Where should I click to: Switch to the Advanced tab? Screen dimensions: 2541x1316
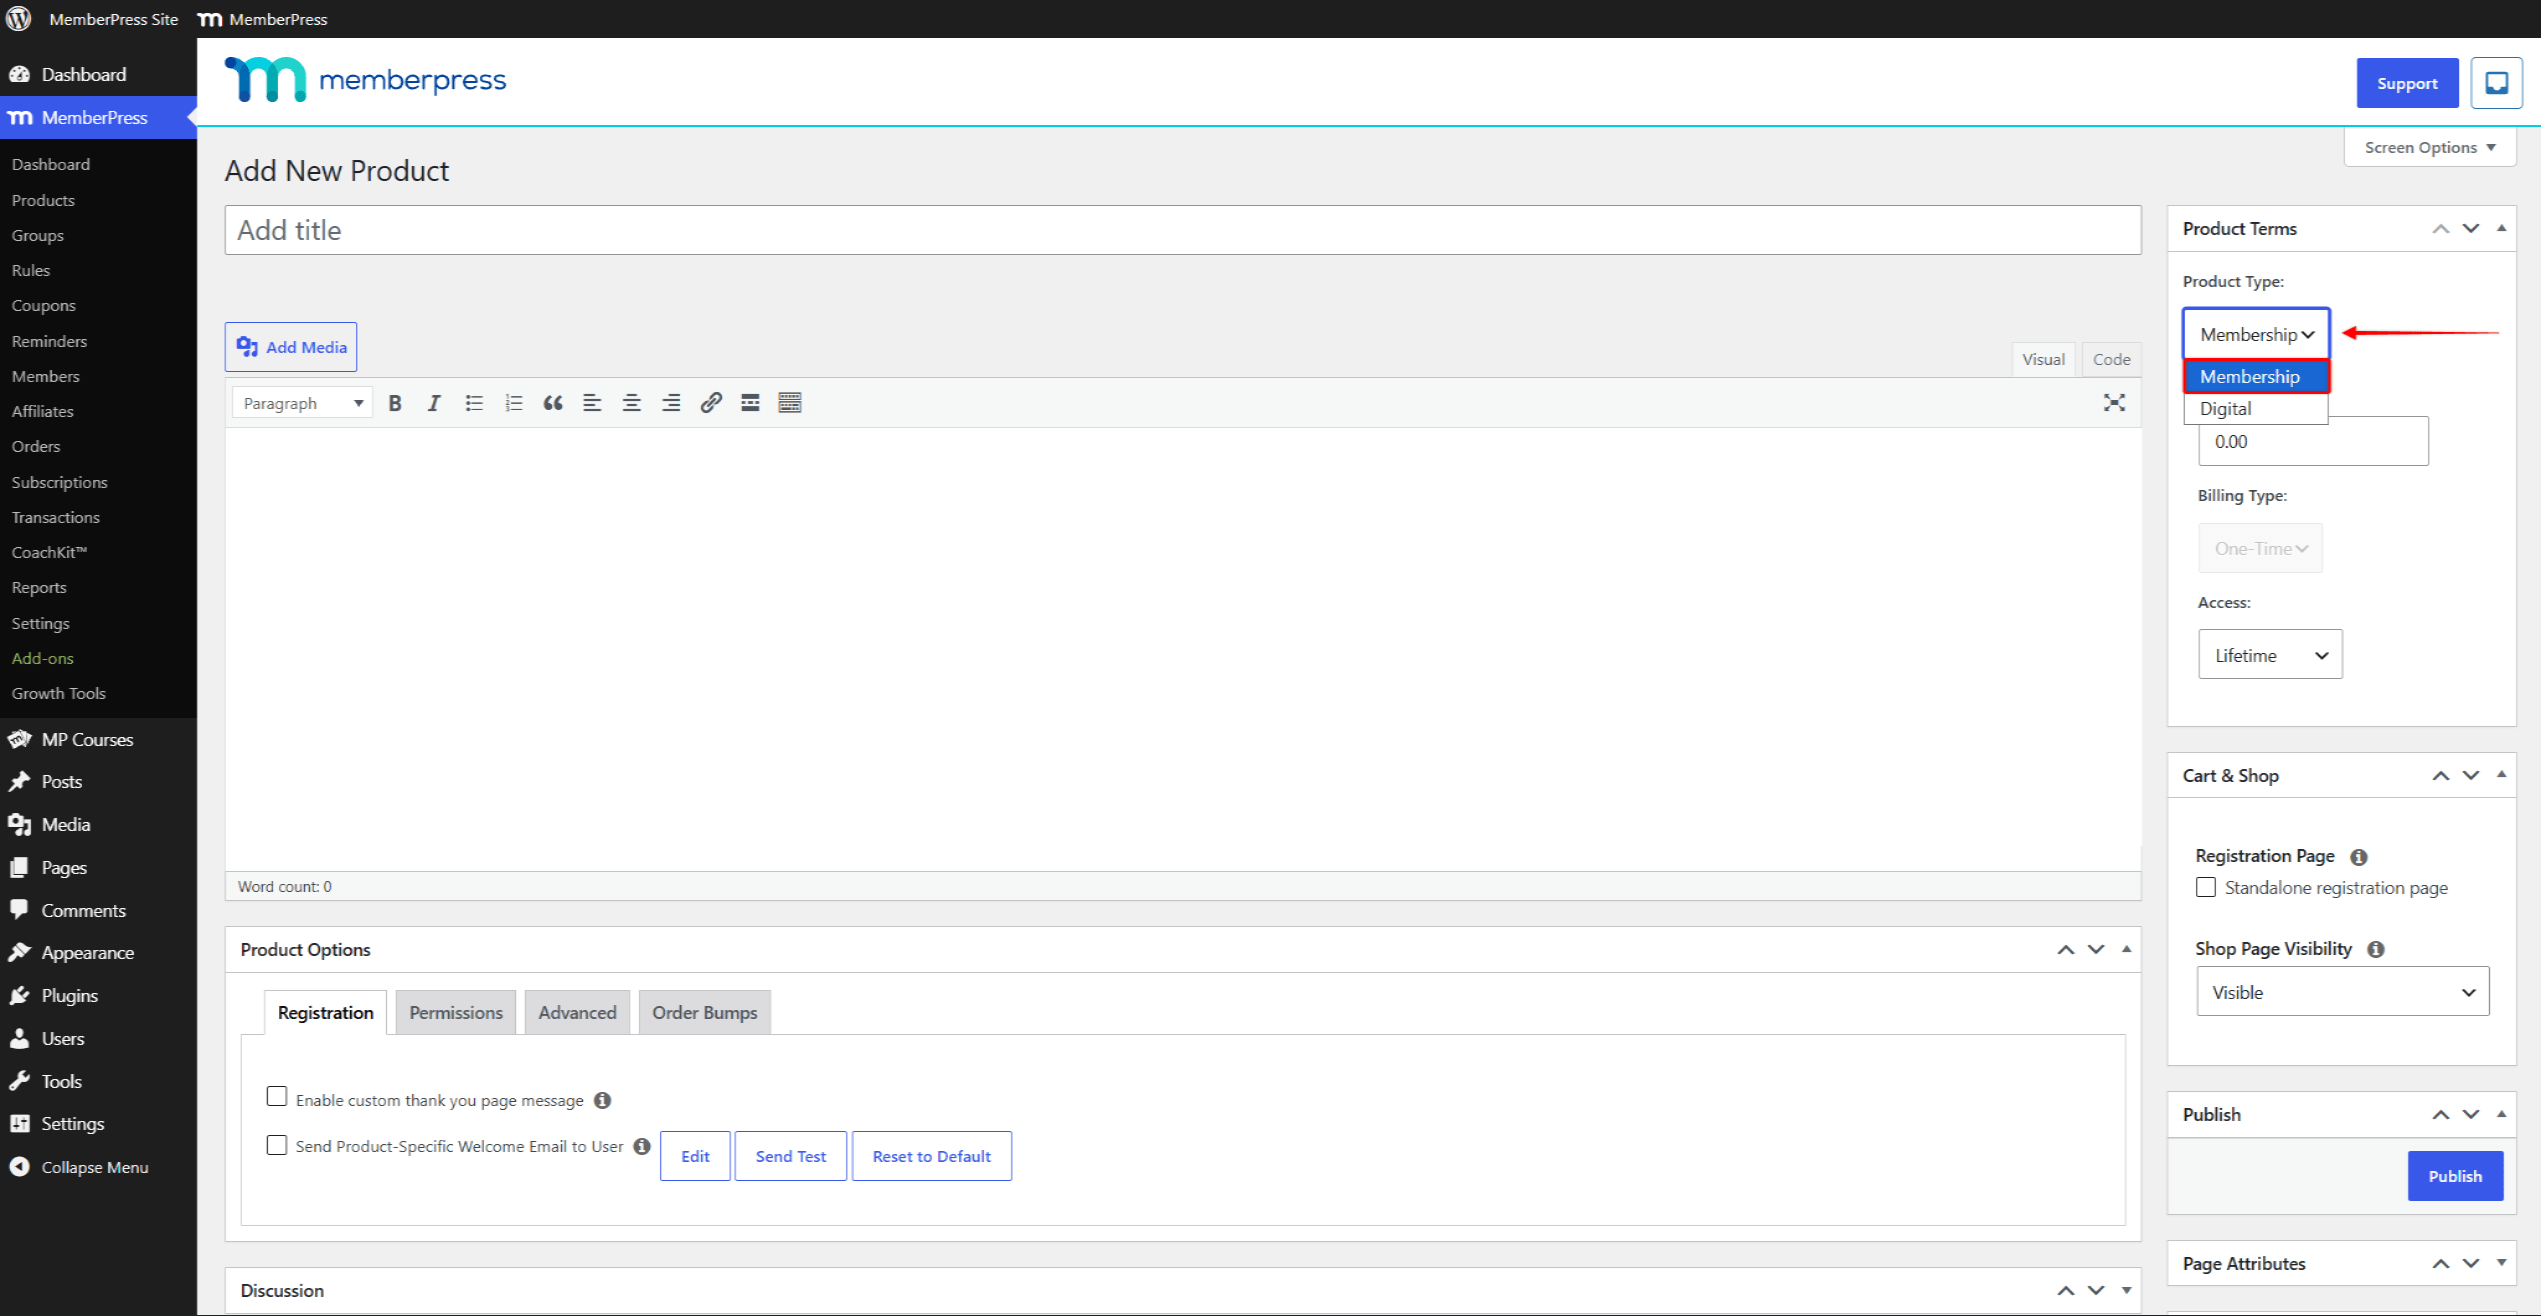(x=578, y=1013)
